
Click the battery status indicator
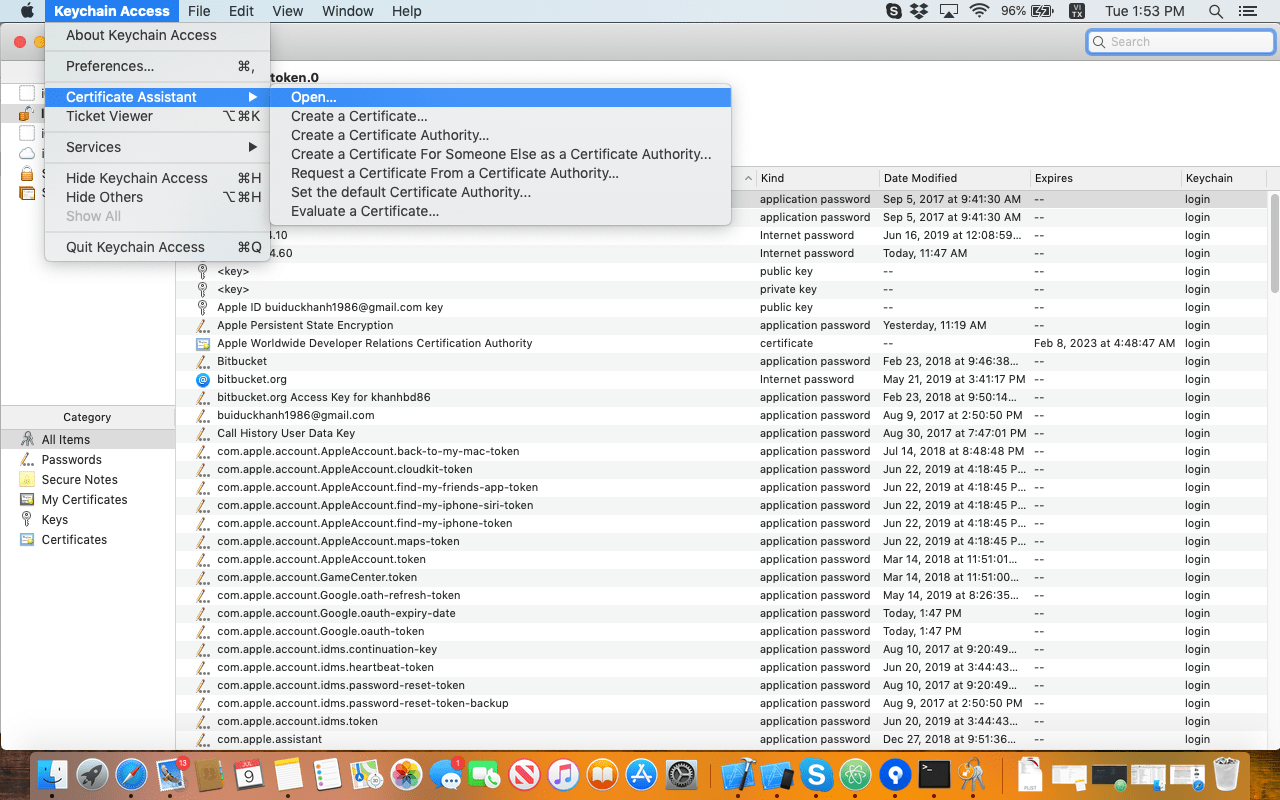(x=1026, y=11)
